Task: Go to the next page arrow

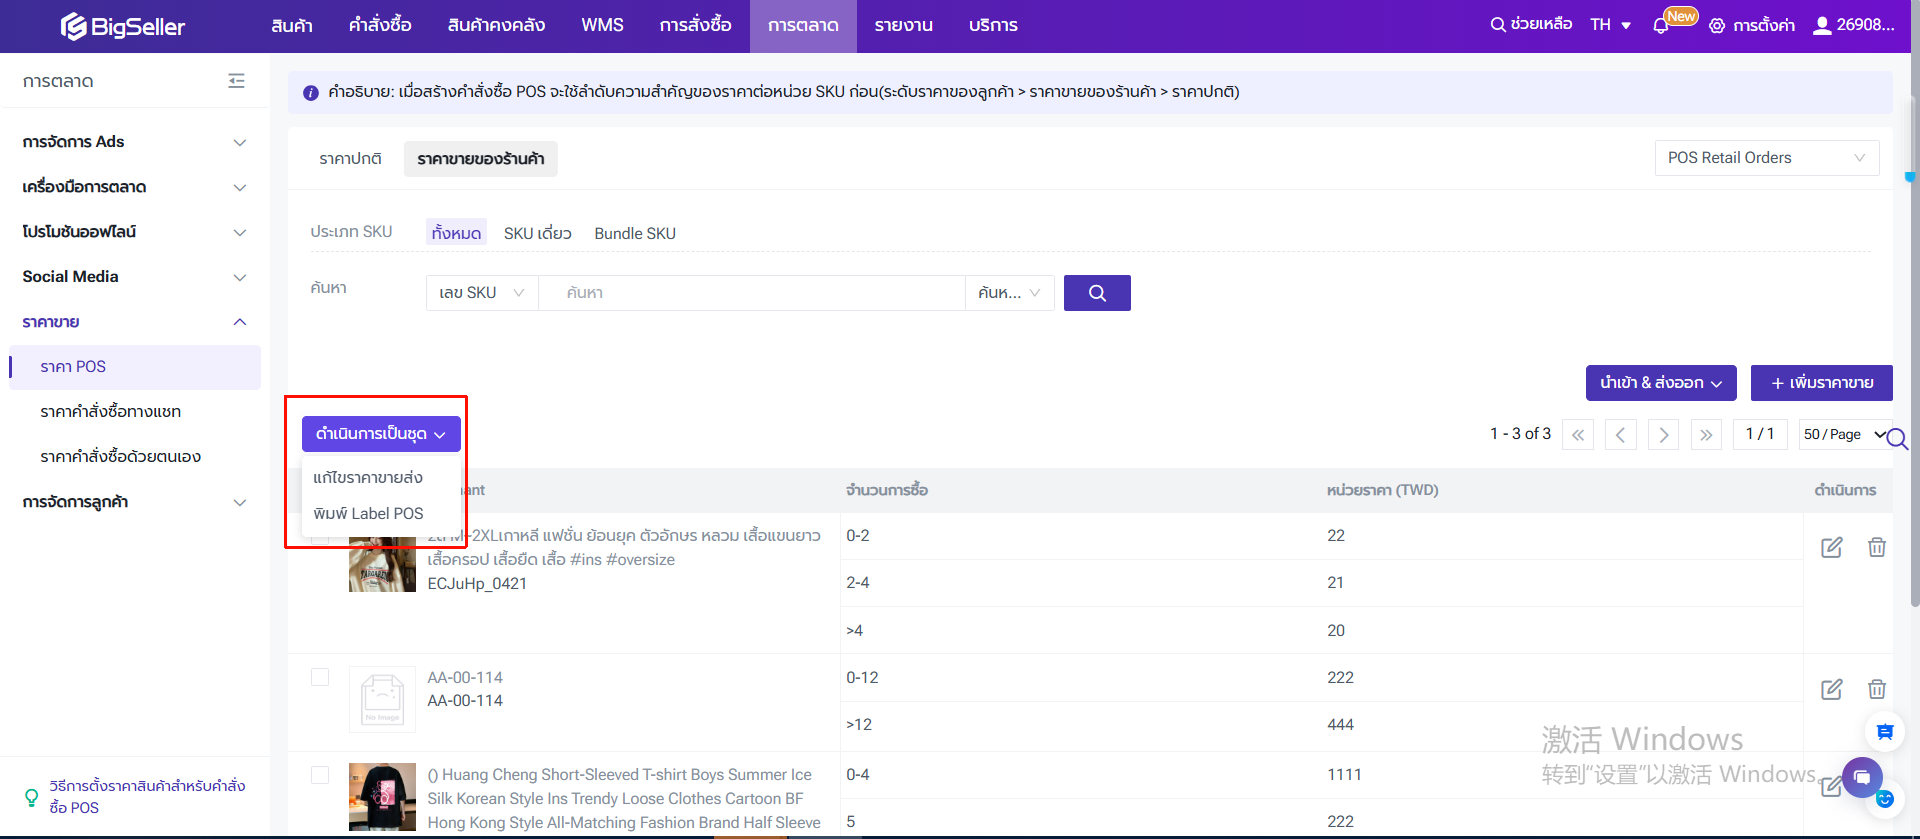Action: click(1663, 435)
